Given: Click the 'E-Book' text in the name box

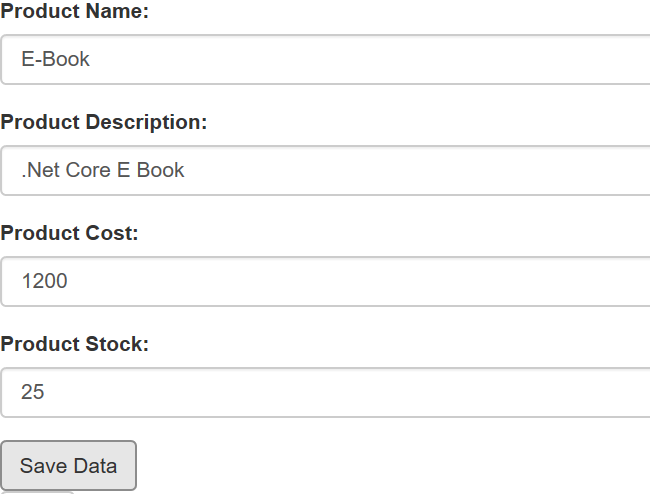Looking at the screenshot, I should pyautogui.click(x=56, y=60).
